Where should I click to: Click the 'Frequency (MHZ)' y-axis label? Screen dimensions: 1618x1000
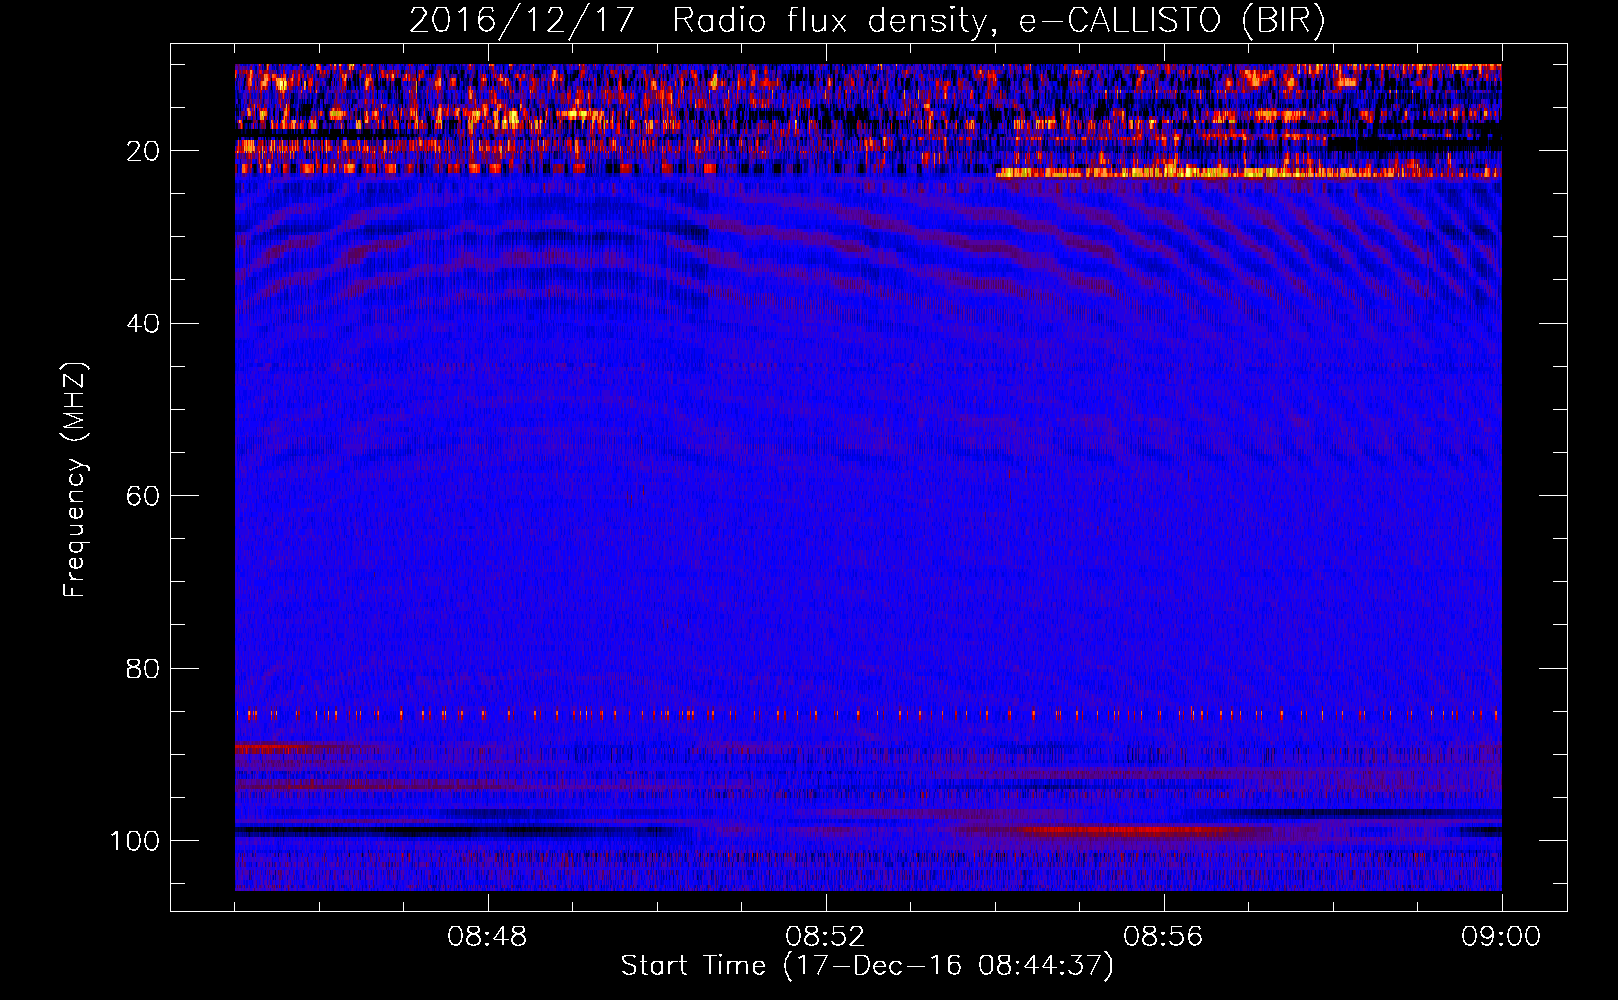(x=75, y=480)
